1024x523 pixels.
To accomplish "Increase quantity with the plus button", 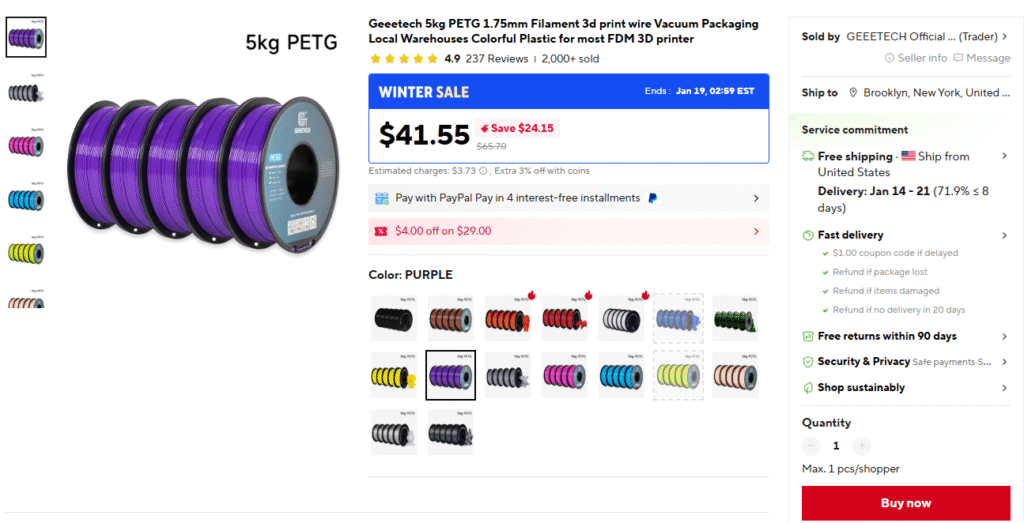I will [x=862, y=446].
